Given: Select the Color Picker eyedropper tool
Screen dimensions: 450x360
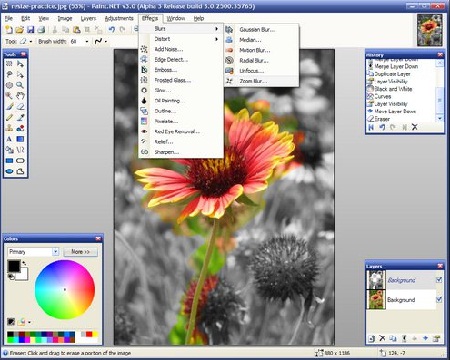Looking at the screenshot, I should click(x=20, y=117).
